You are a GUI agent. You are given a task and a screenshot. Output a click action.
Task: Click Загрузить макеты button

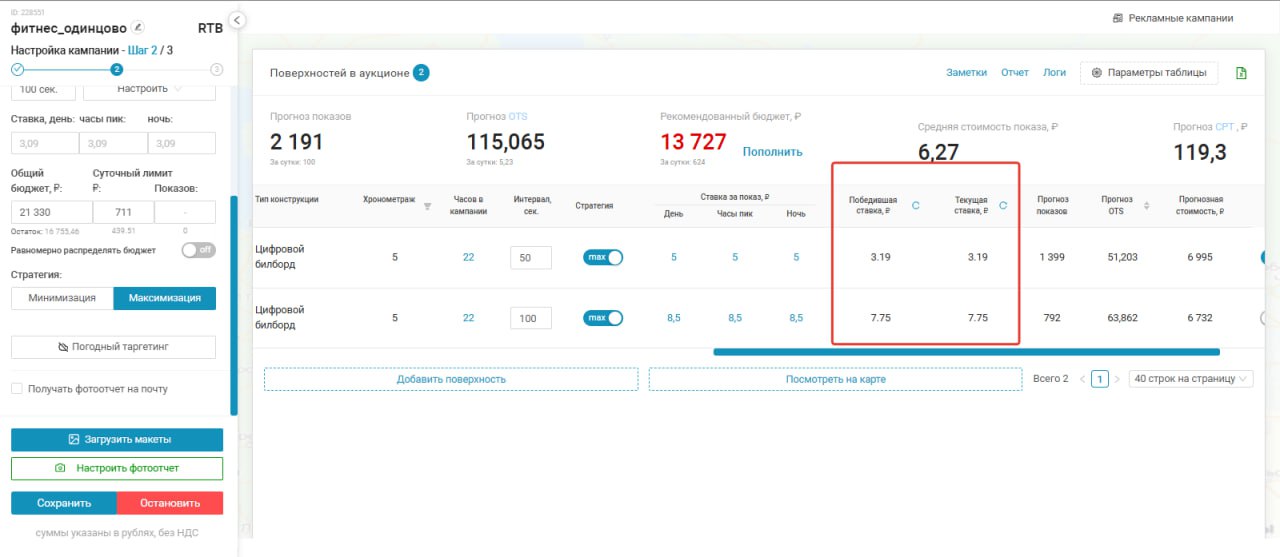[x=117, y=439]
